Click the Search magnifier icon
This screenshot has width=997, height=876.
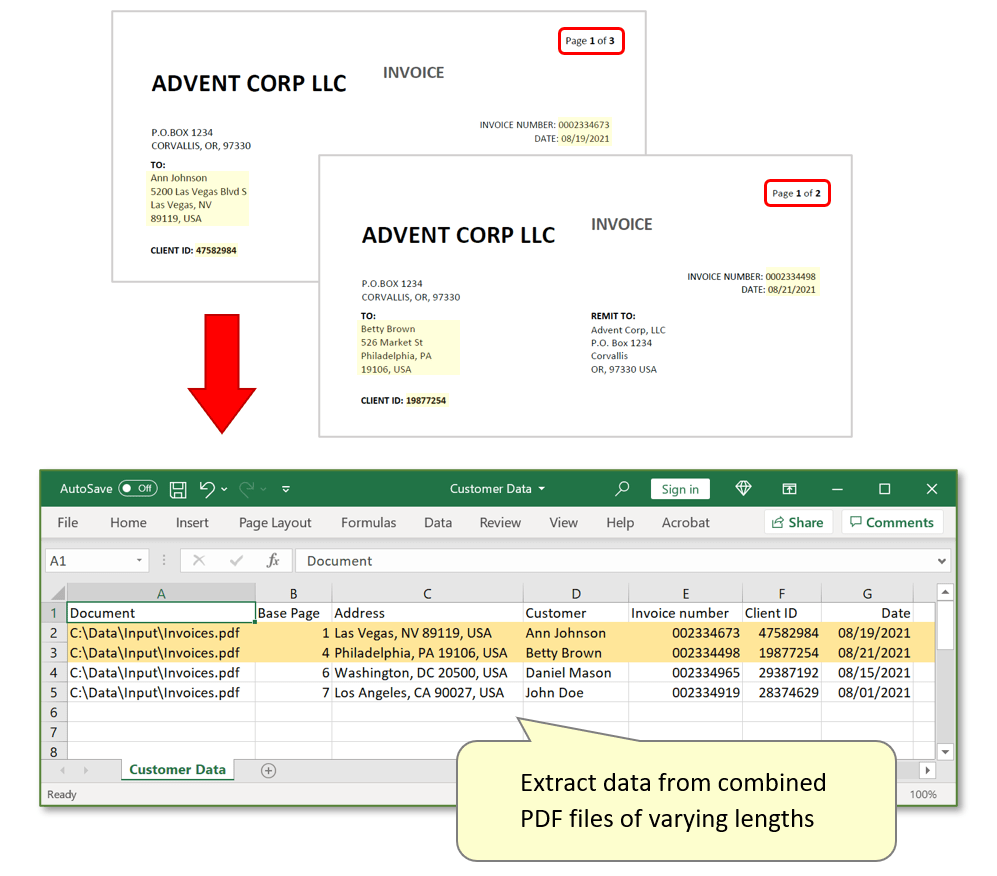pos(622,488)
